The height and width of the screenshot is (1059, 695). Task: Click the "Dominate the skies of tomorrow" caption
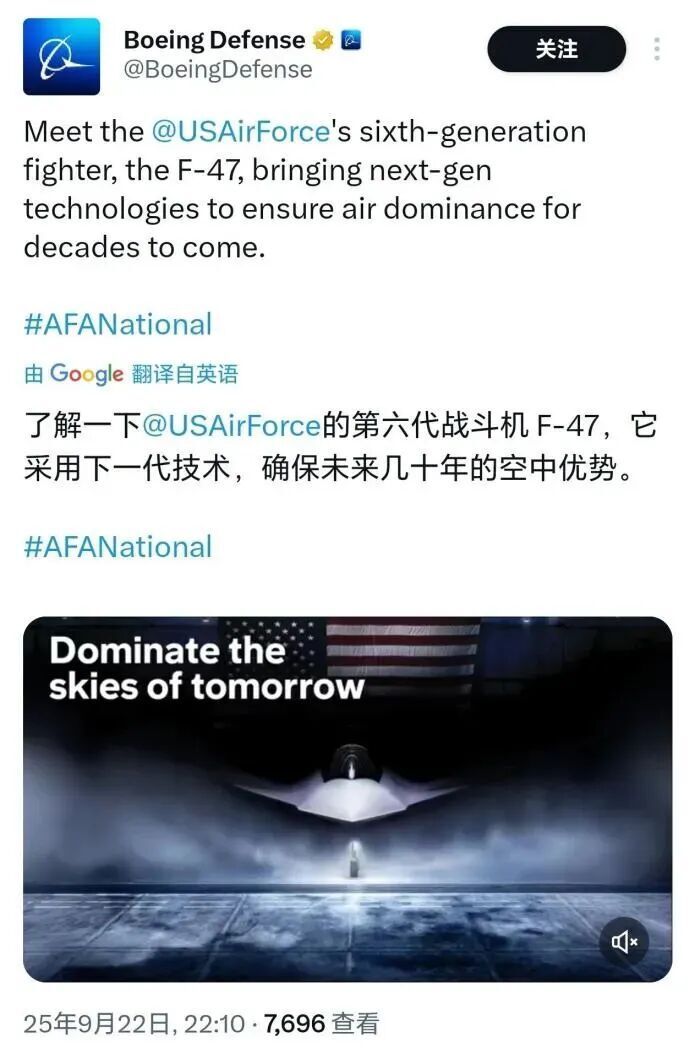(x=207, y=668)
